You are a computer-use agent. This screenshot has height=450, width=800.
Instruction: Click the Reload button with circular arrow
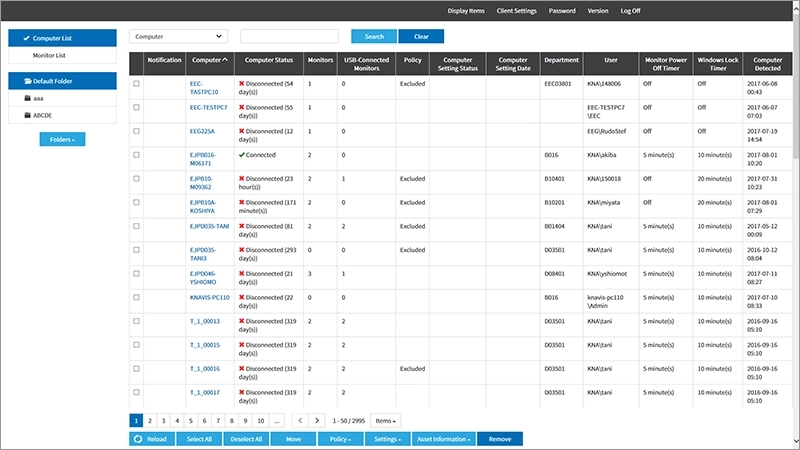coord(152,439)
